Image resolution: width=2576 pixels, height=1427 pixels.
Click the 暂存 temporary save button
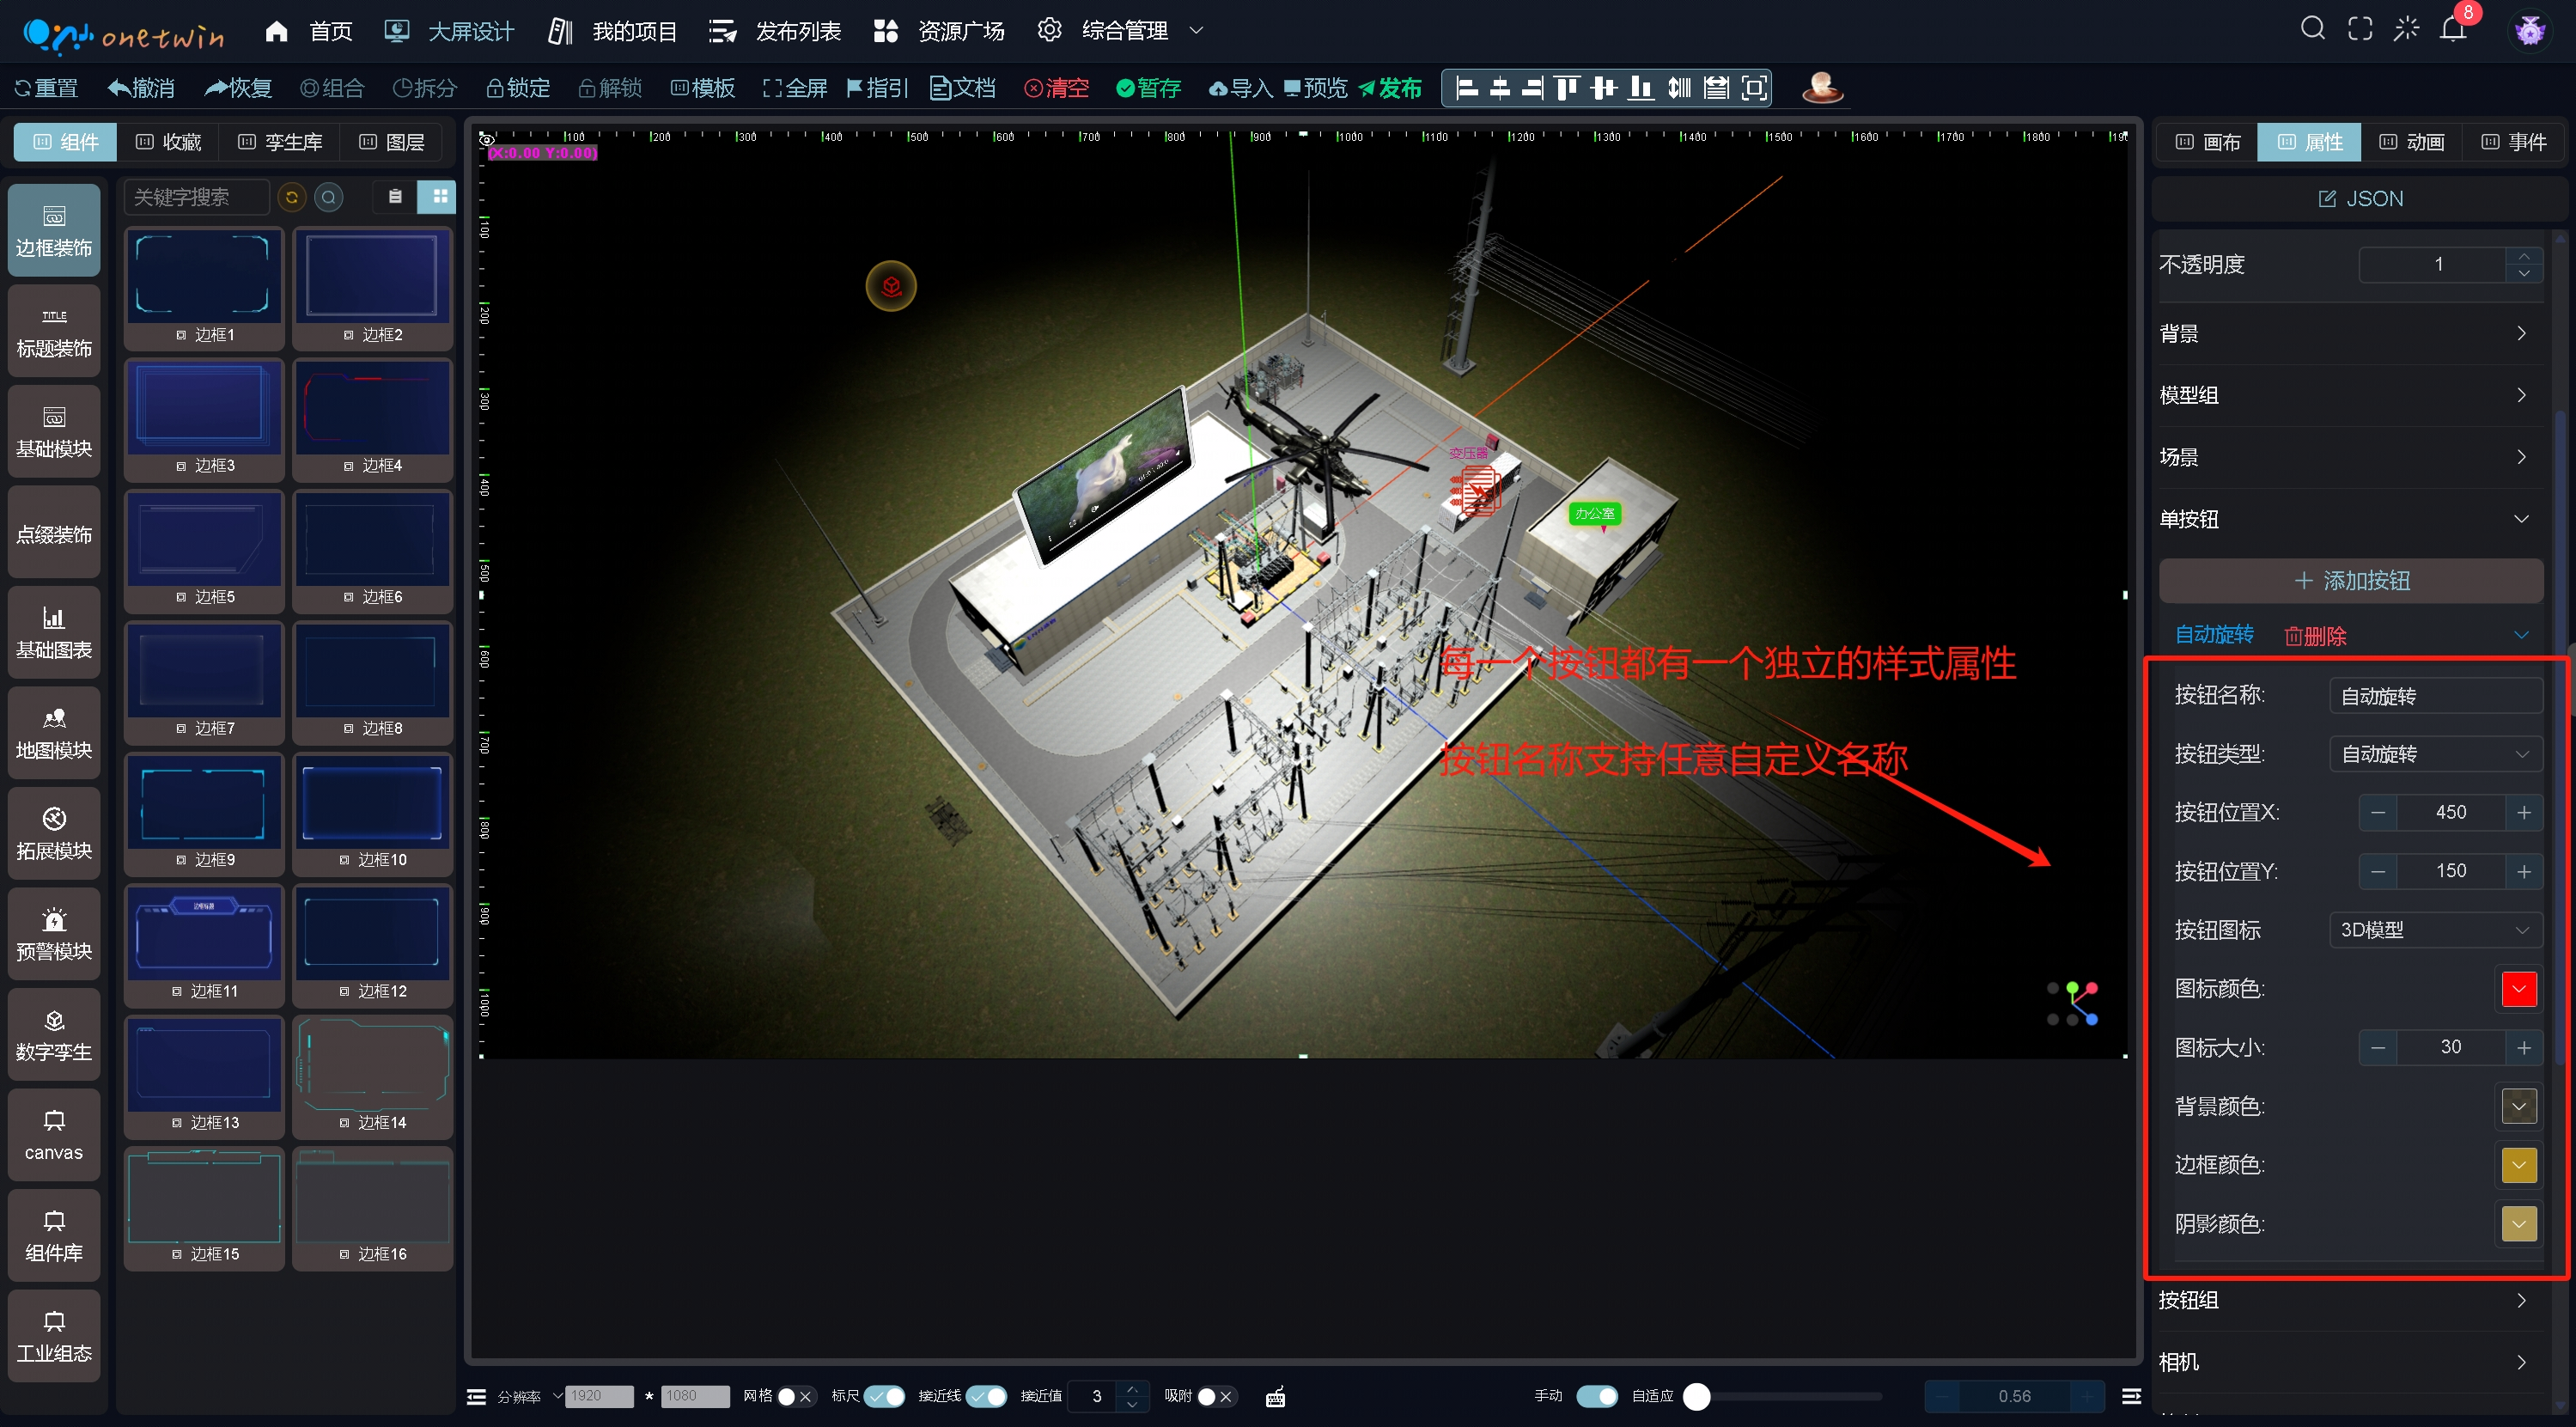click(x=1148, y=88)
